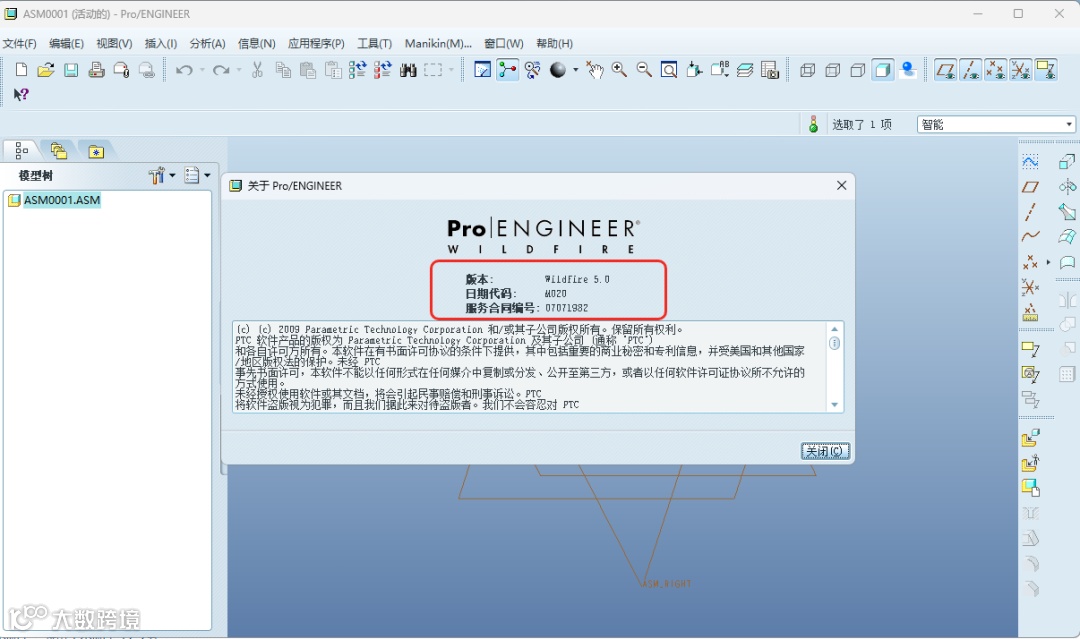1080x639 pixels.
Task: Open the 分析(A) menu
Action: [207, 43]
